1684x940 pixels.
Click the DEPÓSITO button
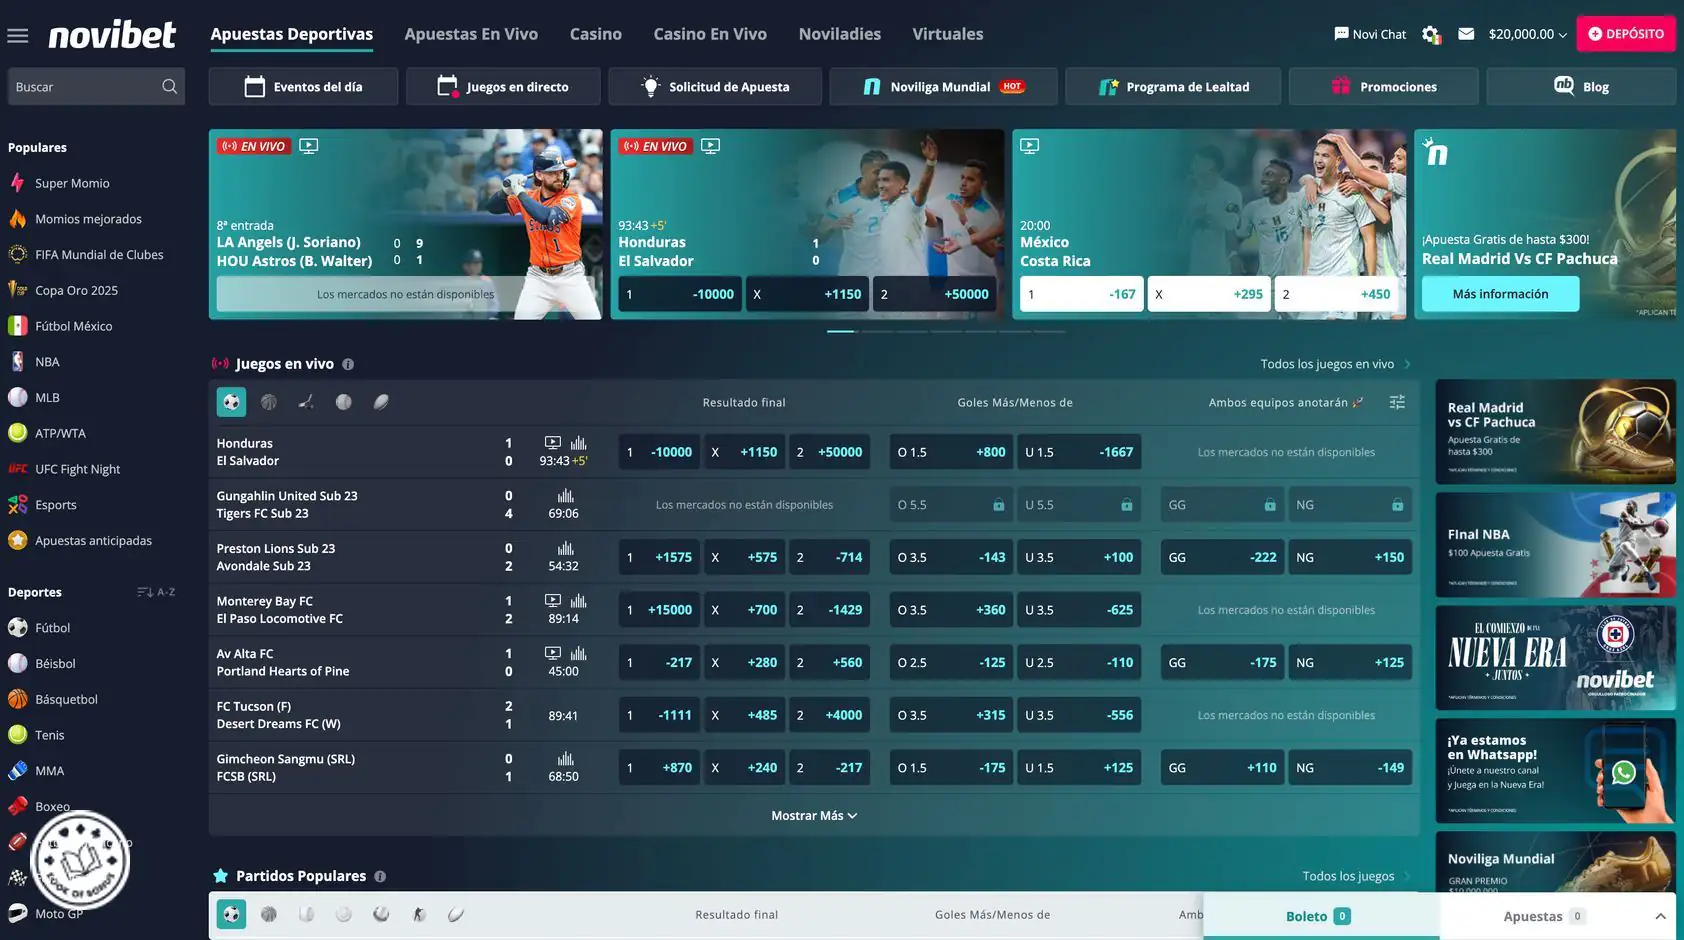1626,34
